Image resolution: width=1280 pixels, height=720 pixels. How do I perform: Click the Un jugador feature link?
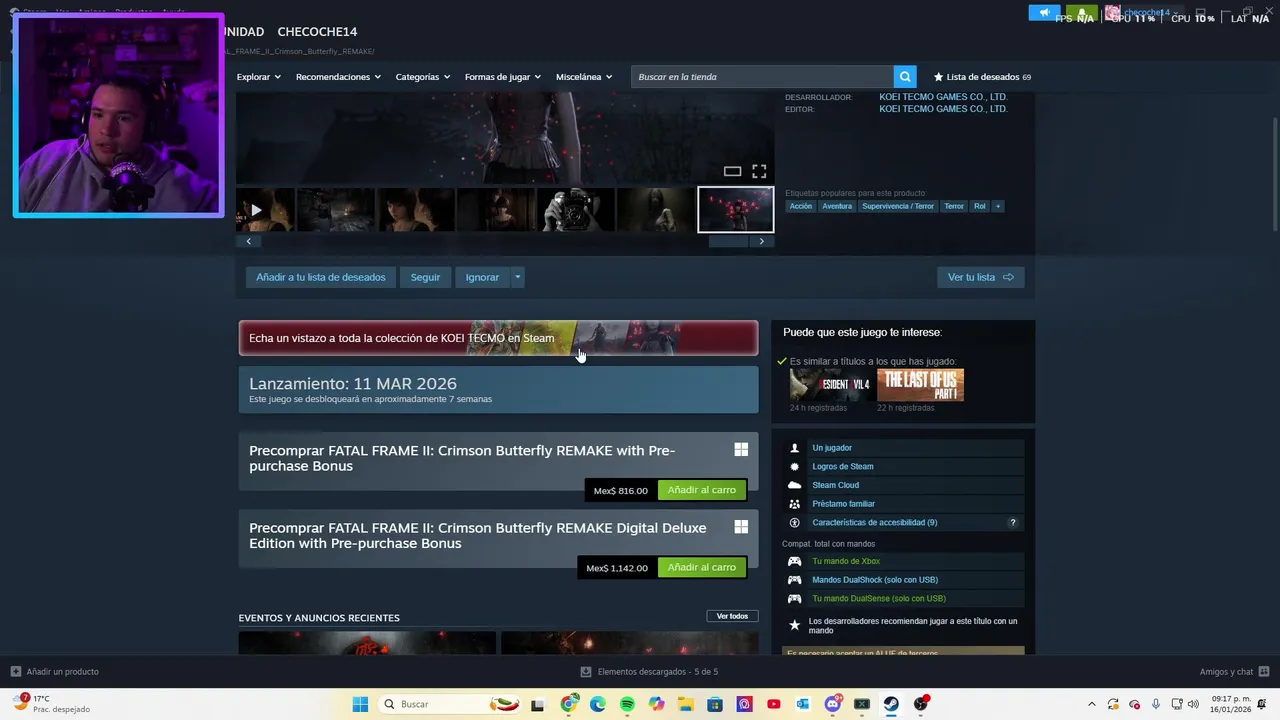click(x=832, y=448)
